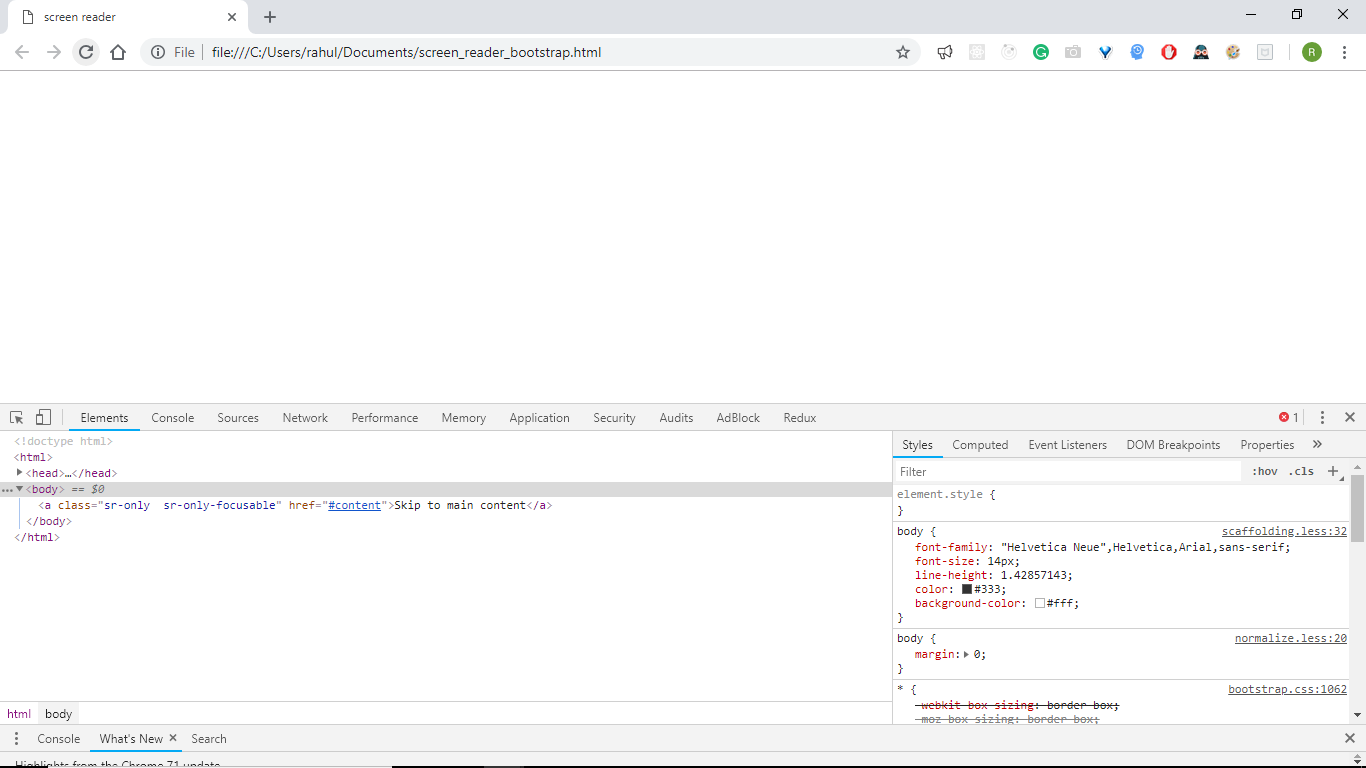Image resolution: width=1366 pixels, height=768 pixels.
Task: Expand the margin property triangle
Action: pyautogui.click(x=966, y=654)
